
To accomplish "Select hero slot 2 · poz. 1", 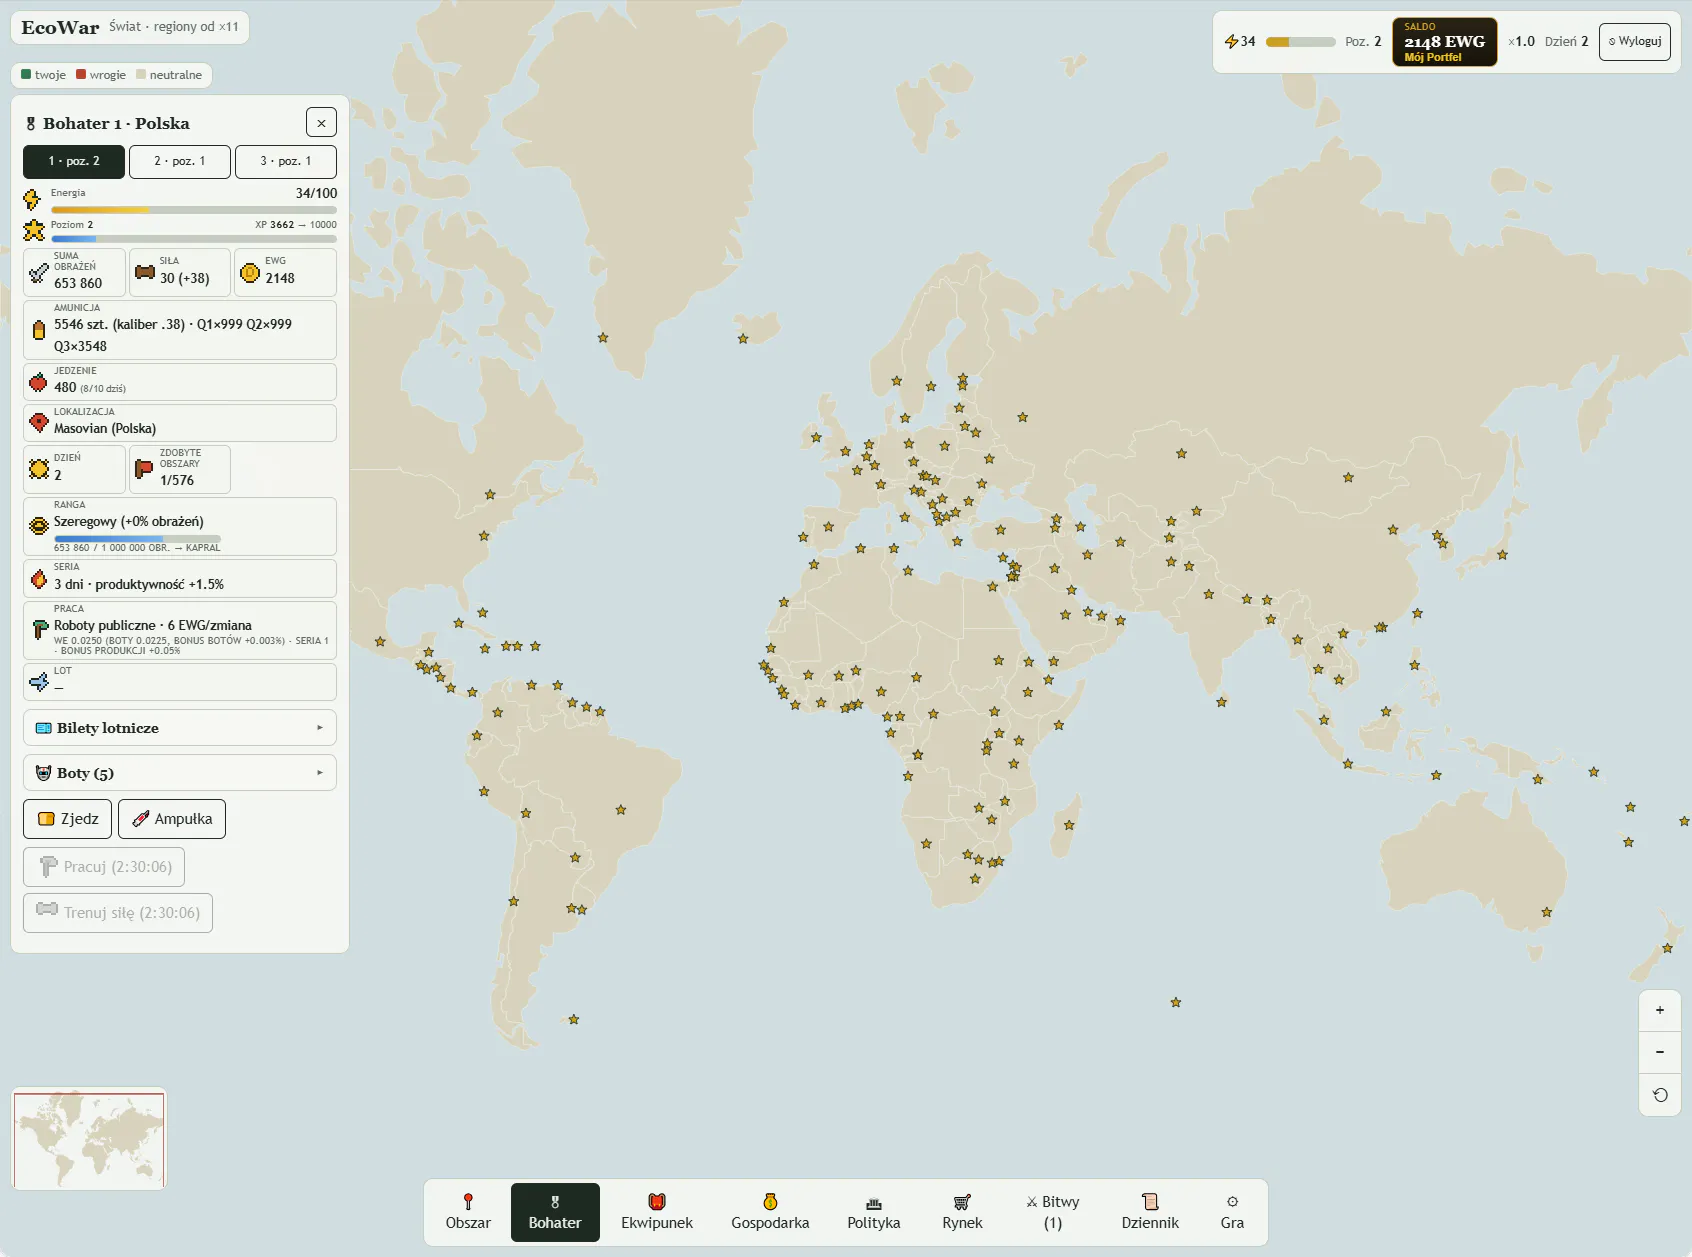I will pos(180,161).
